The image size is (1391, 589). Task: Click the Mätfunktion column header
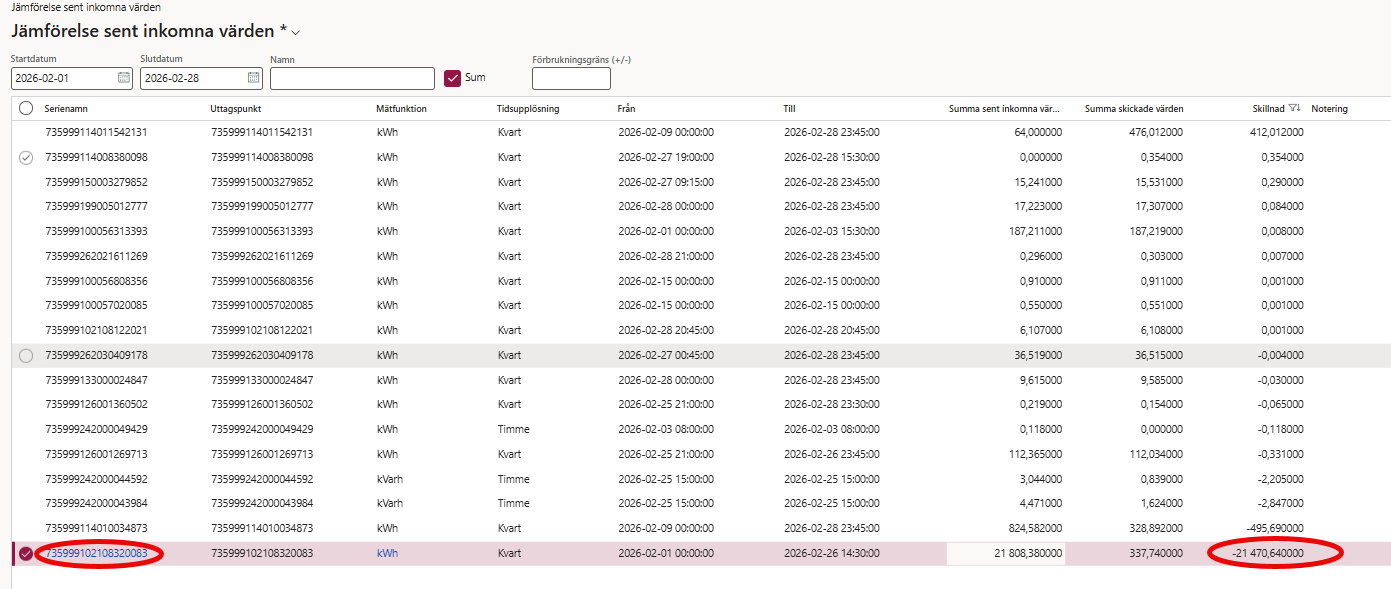click(401, 108)
